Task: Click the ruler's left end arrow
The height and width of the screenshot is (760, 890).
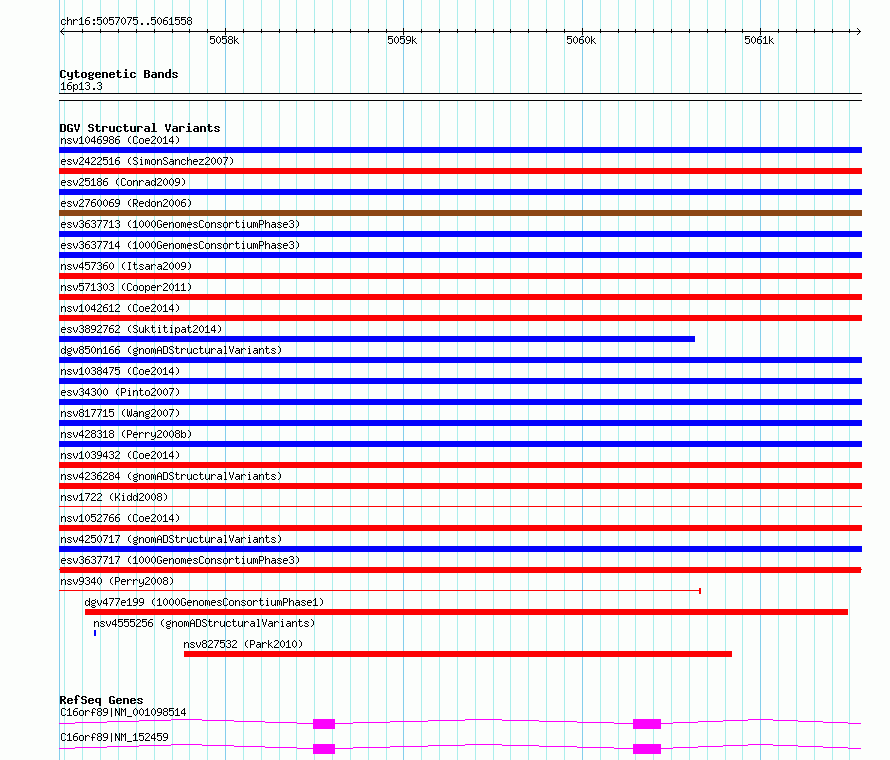Action: [62, 31]
